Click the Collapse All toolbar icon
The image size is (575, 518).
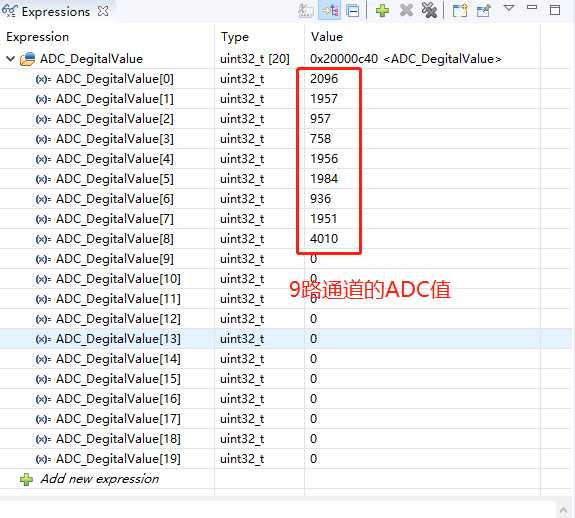point(353,10)
